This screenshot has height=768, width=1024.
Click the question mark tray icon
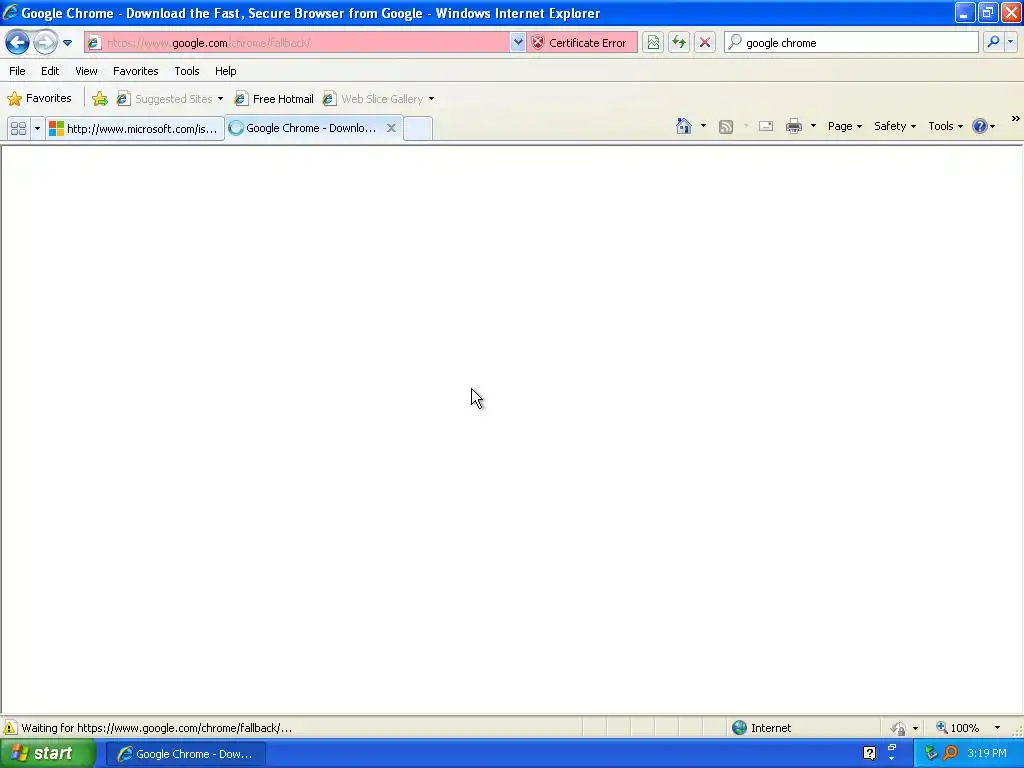click(x=869, y=754)
